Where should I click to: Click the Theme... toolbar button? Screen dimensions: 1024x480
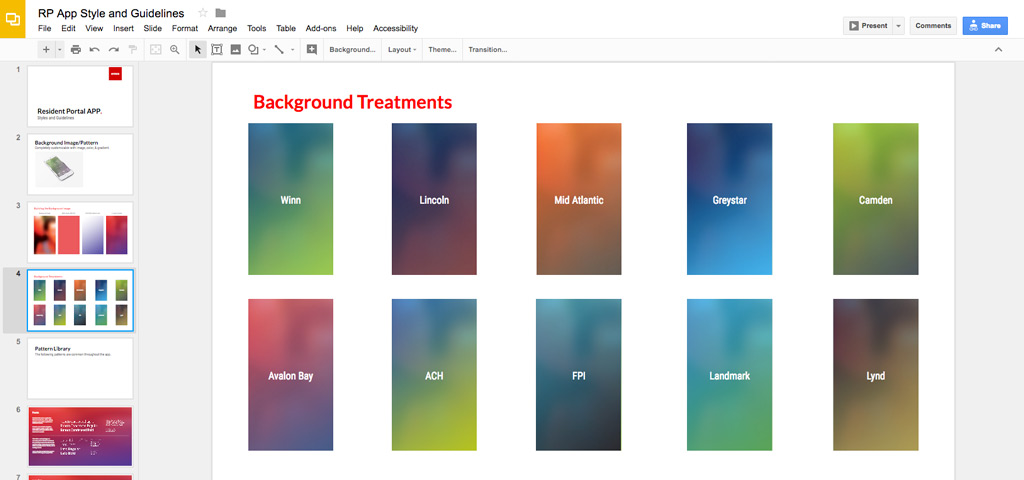(443, 50)
